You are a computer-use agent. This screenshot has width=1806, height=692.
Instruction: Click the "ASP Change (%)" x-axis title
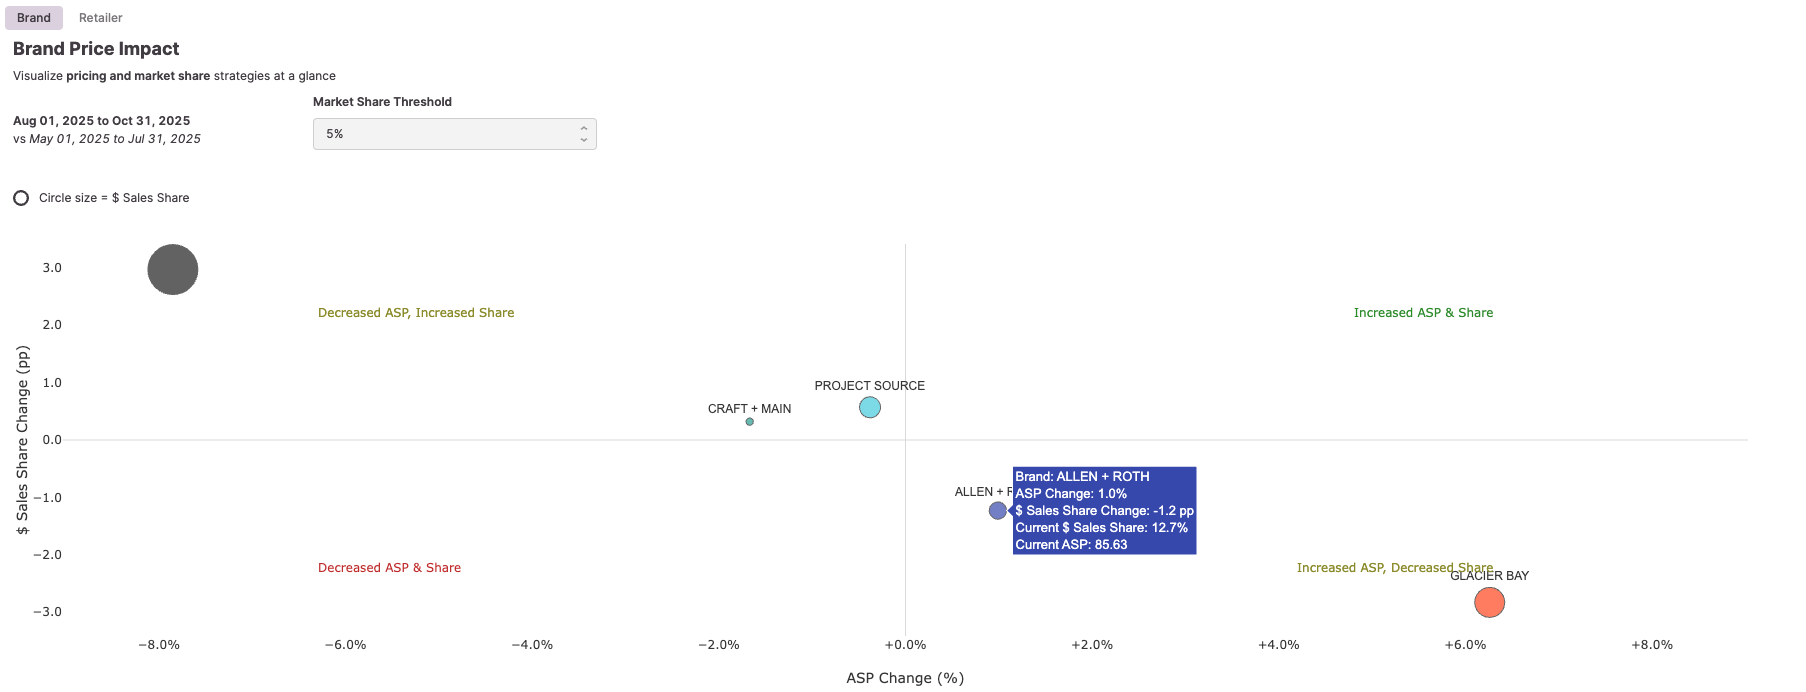pyautogui.click(x=905, y=678)
